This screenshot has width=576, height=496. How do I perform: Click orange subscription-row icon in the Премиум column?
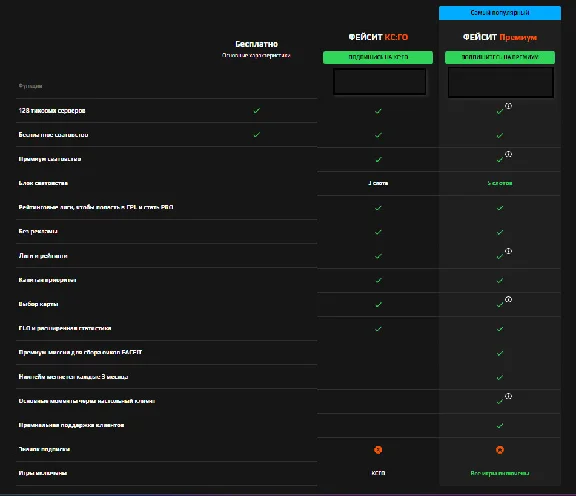pyautogui.click(x=500, y=450)
